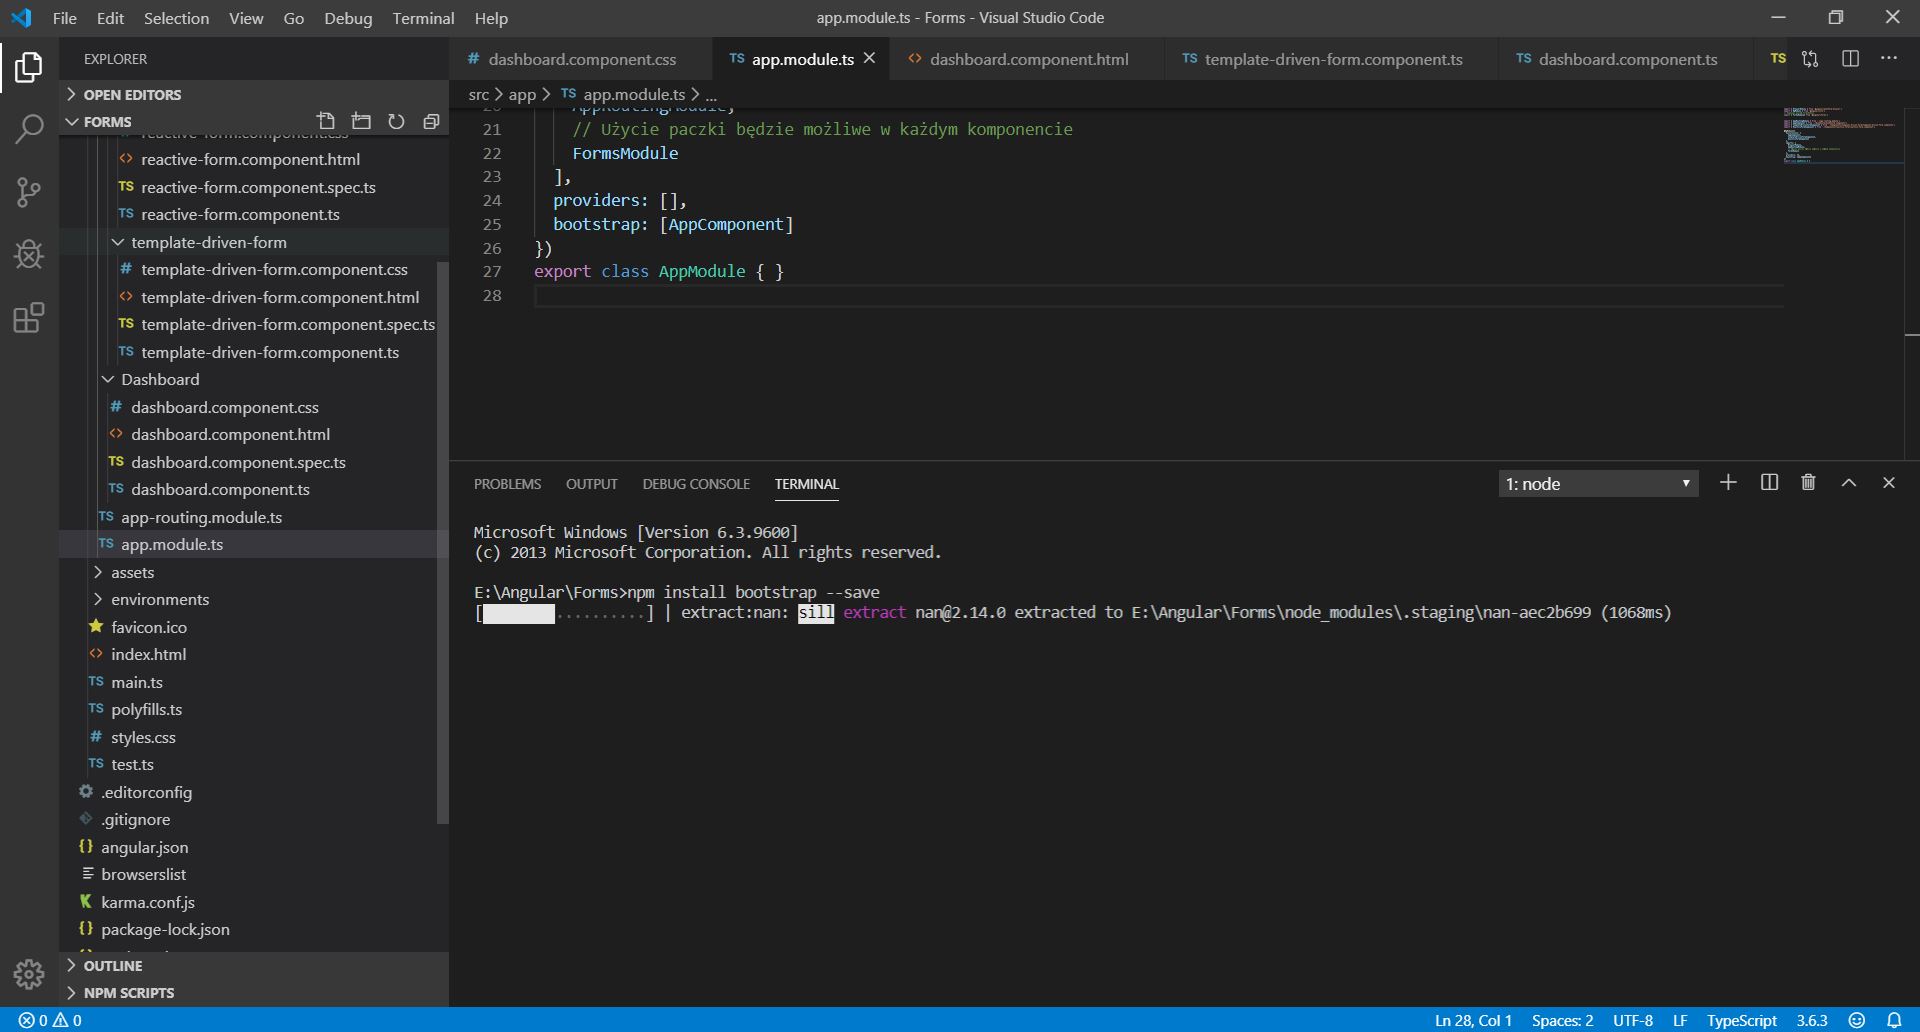Open the feedback smiley in status bar
Viewport: 1920px width, 1032px height.
point(1857,1020)
